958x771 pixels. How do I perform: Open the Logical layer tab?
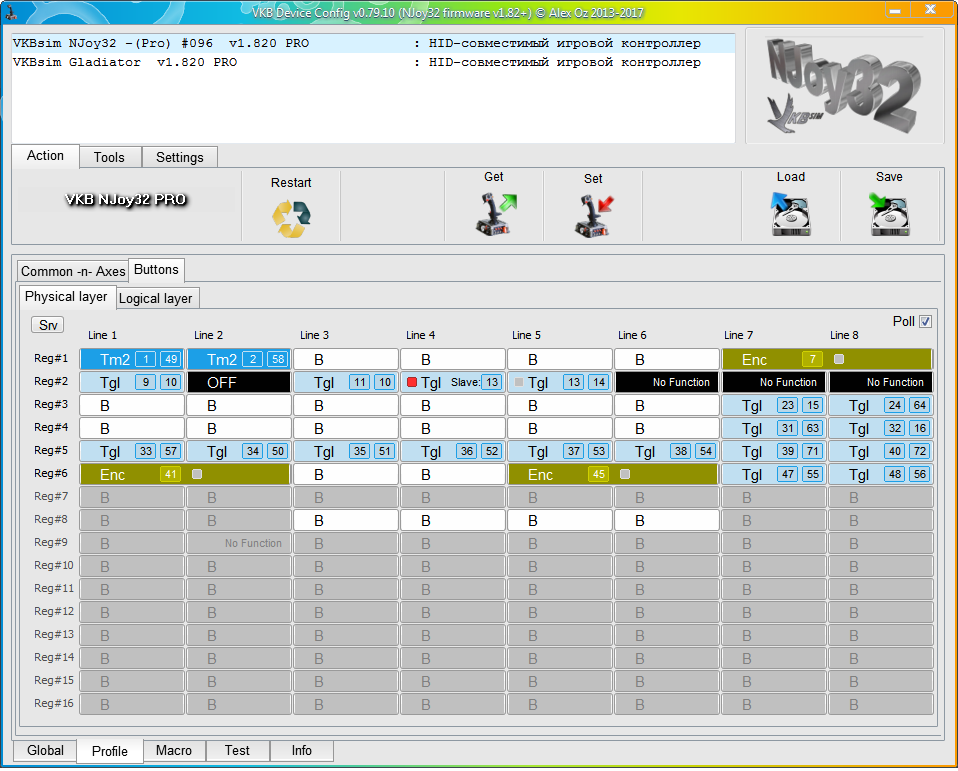pos(156,298)
